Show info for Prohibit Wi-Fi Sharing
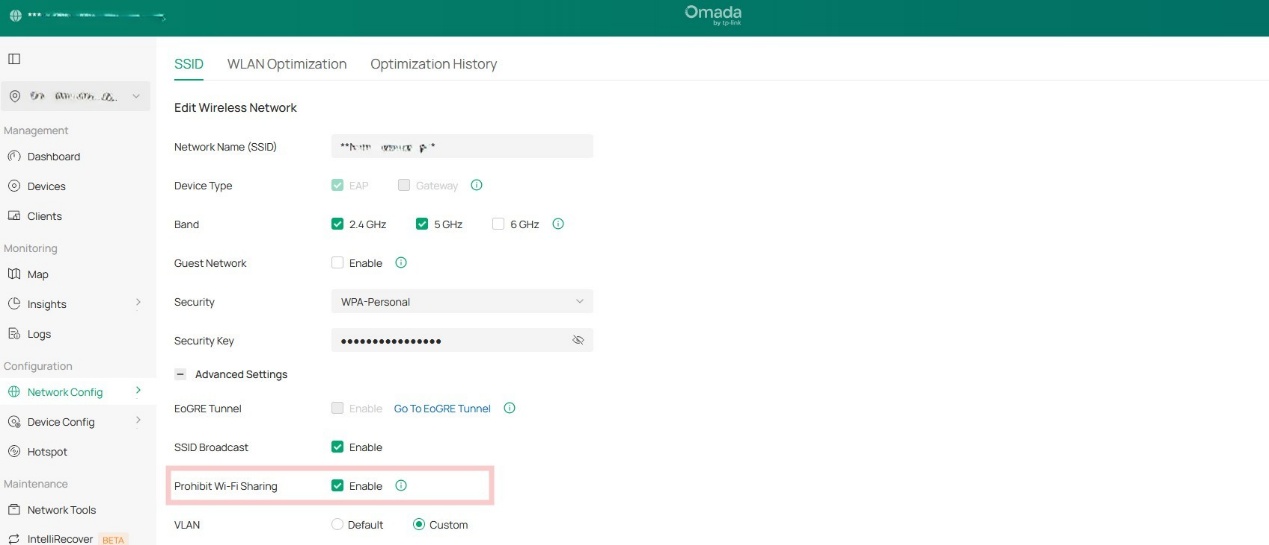The height and width of the screenshot is (545, 1269). tap(401, 486)
